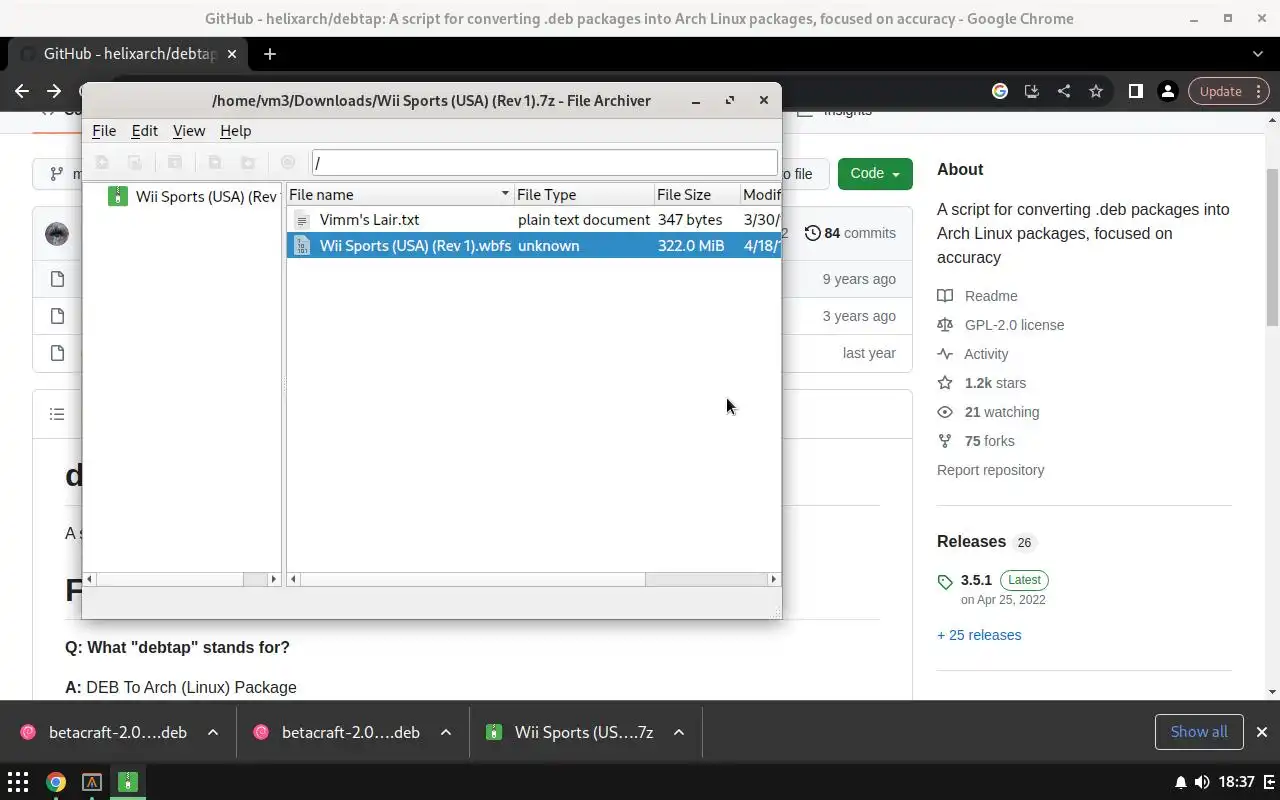This screenshot has width=1280, height=800.
Task: Click the '322.0 MiB' size cell
Action: (691, 245)
